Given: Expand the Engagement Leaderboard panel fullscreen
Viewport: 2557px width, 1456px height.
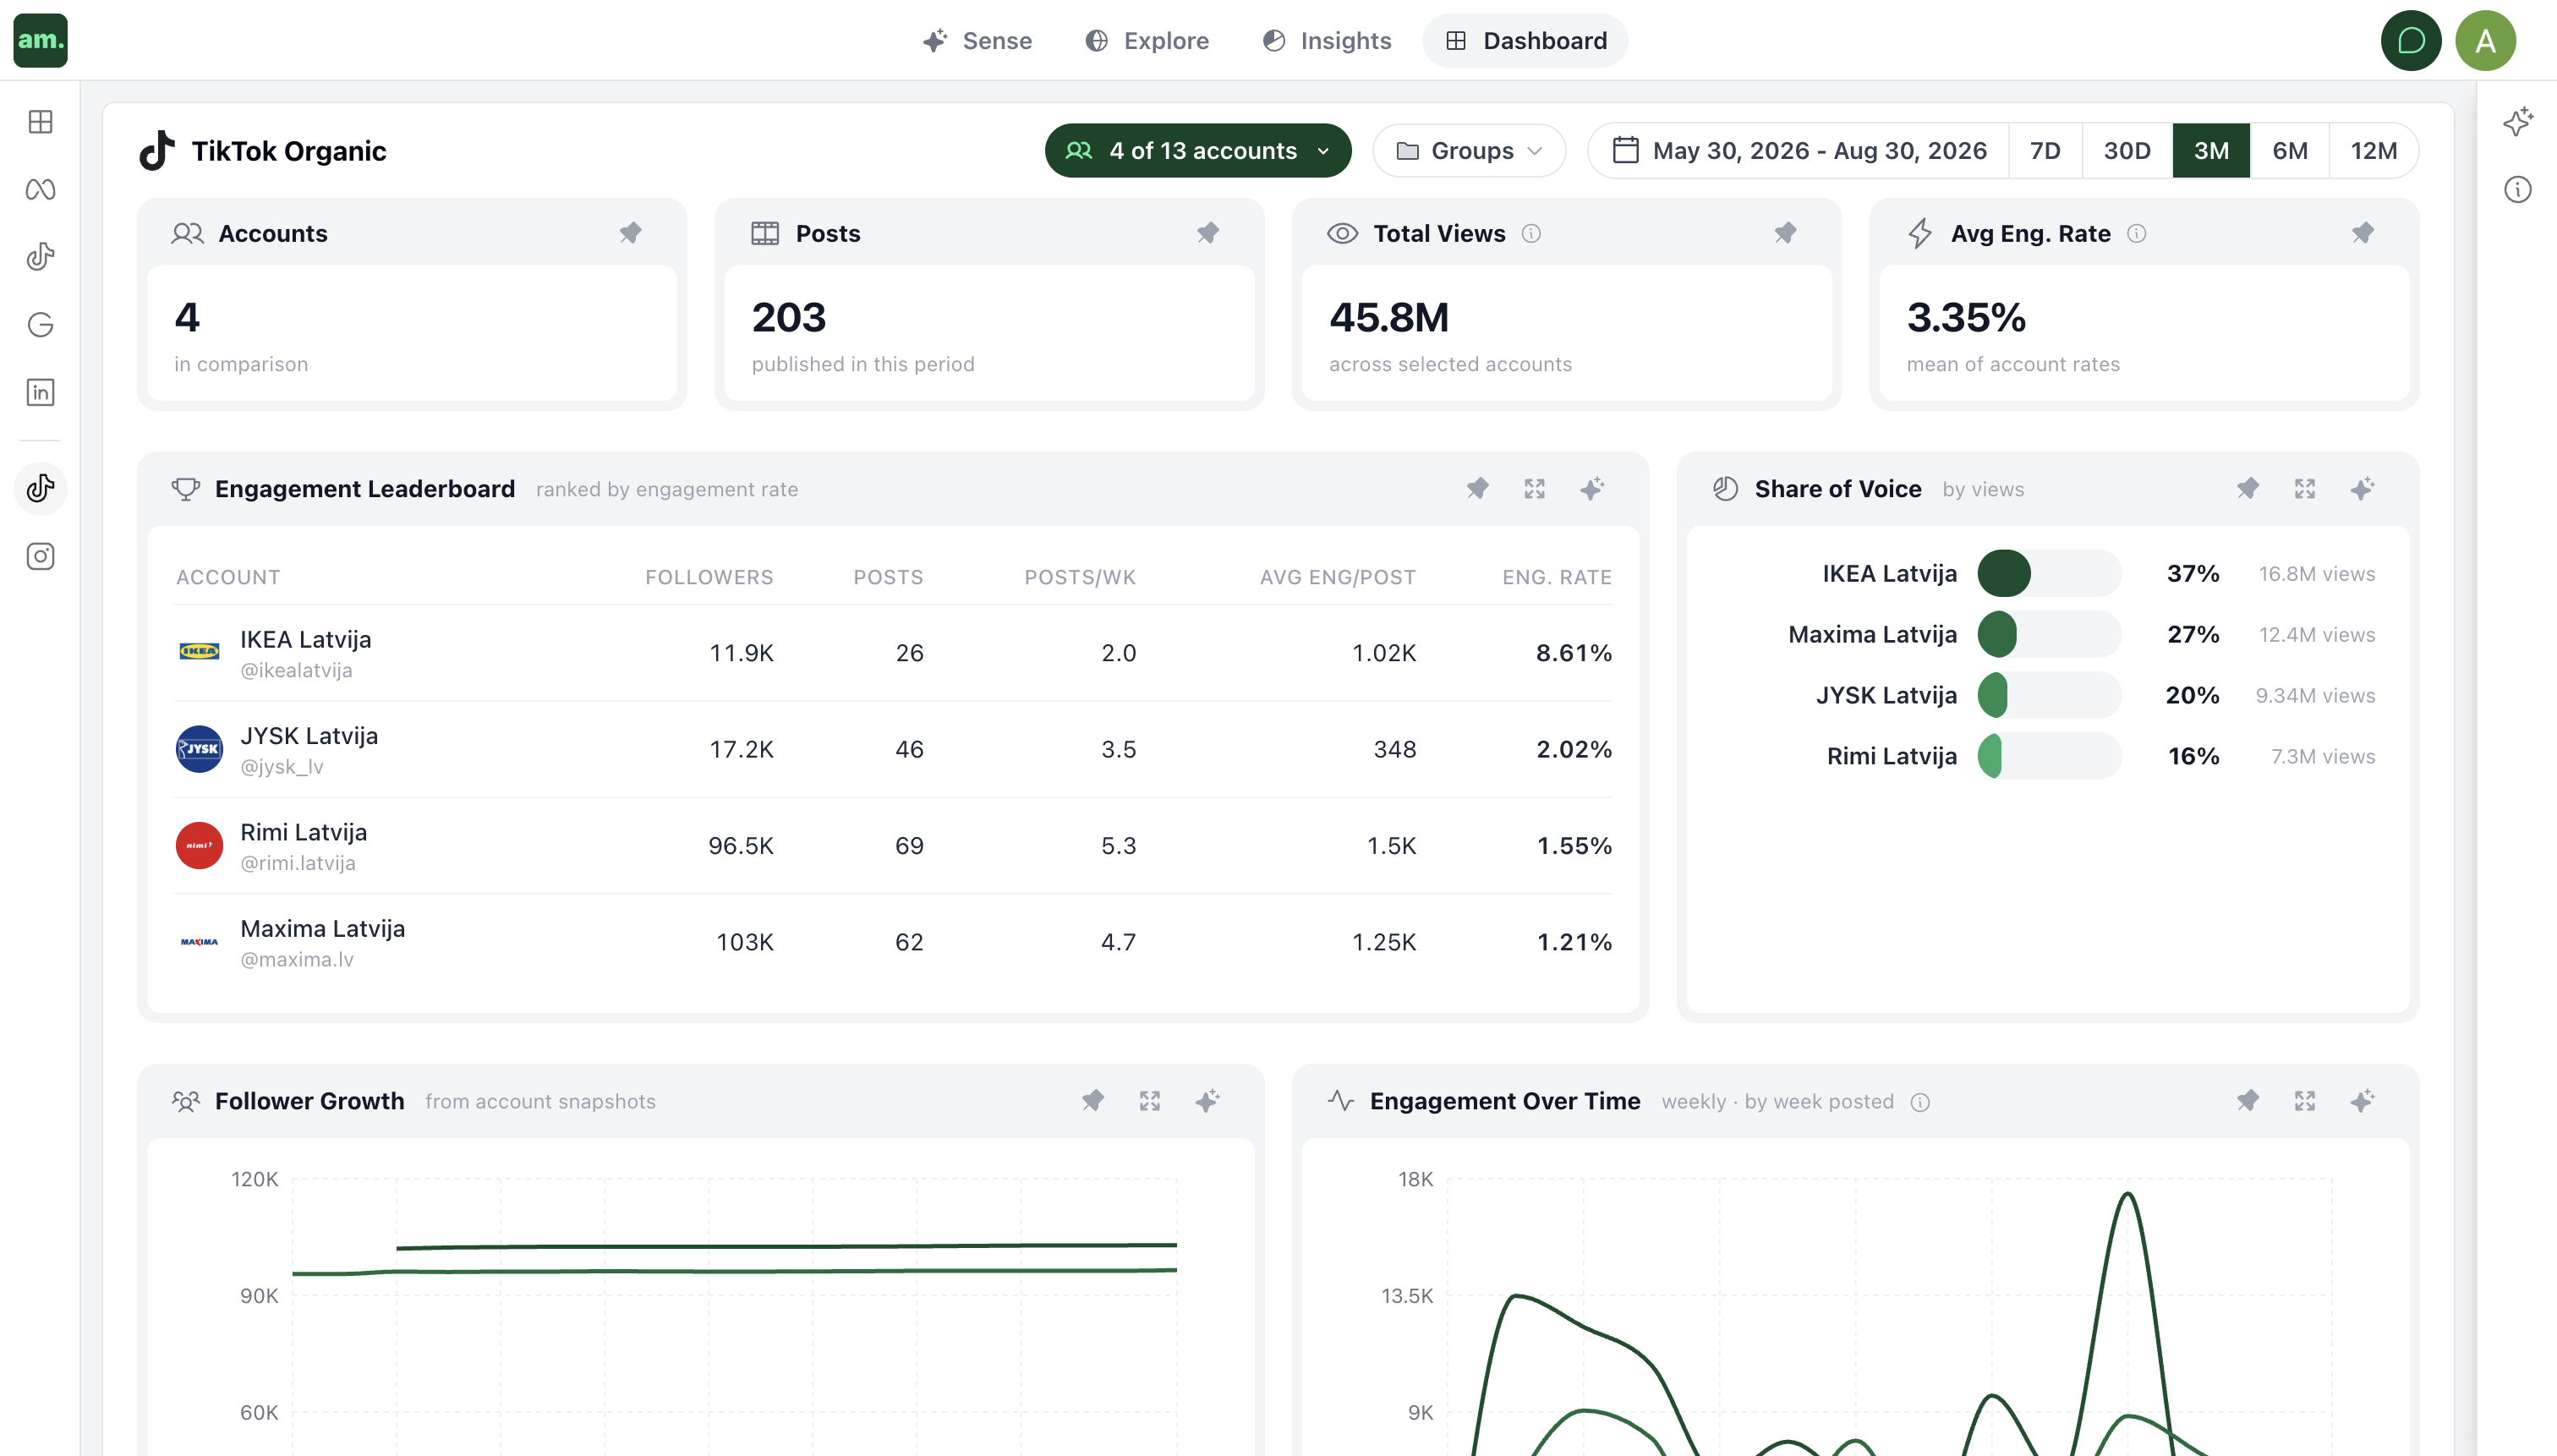Looking at the screenshot, I should (x=1534, y=489).
